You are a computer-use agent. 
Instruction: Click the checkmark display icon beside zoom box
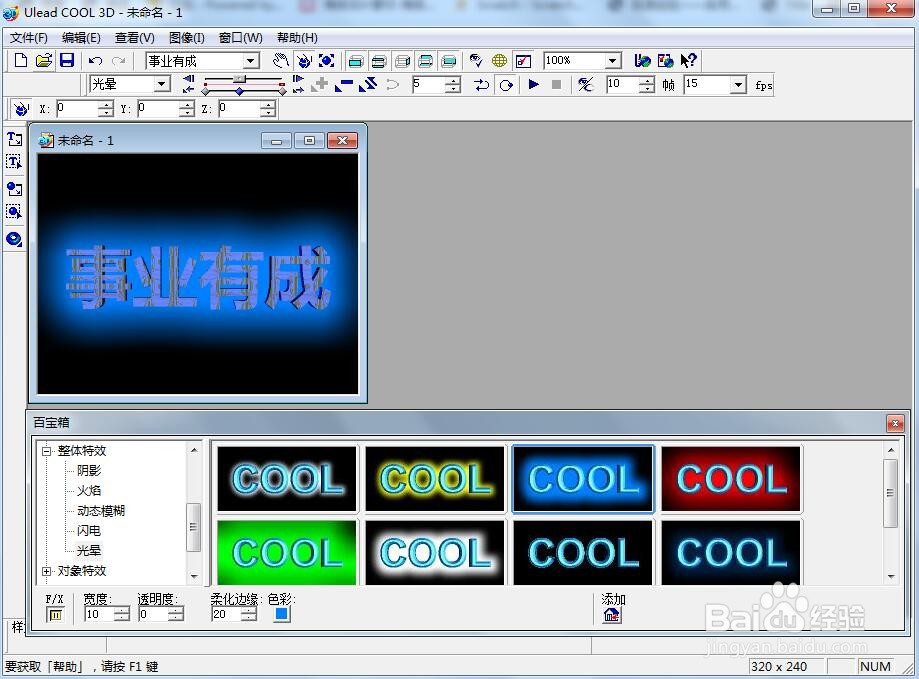(x=523, y=61)
